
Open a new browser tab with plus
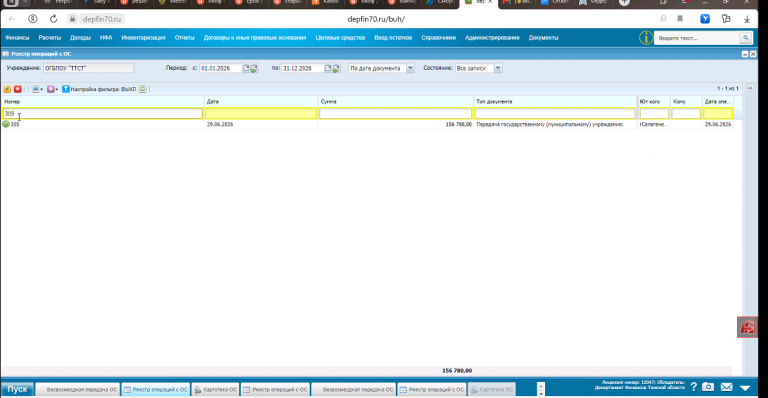coord(624,2)
